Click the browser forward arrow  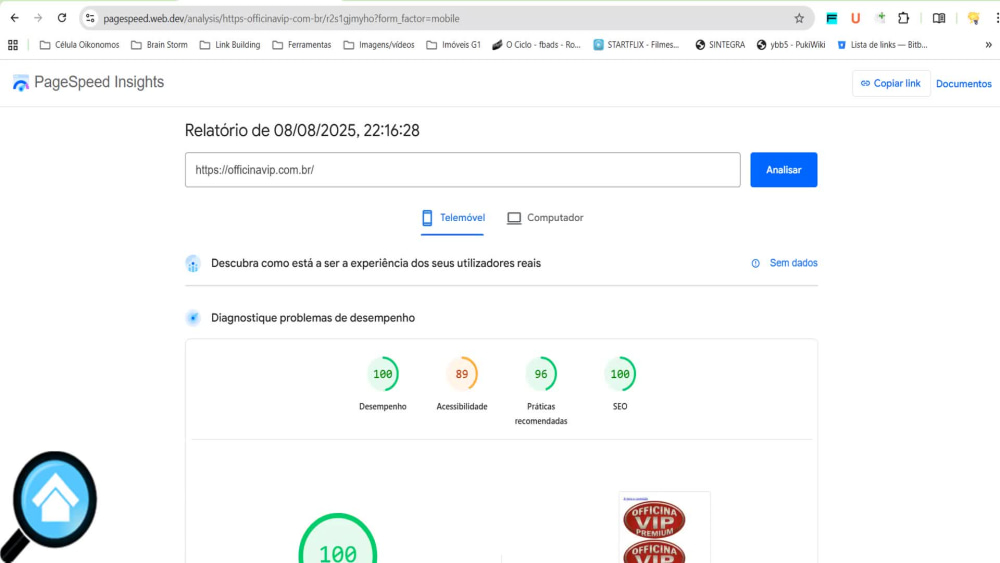[38, 18]
